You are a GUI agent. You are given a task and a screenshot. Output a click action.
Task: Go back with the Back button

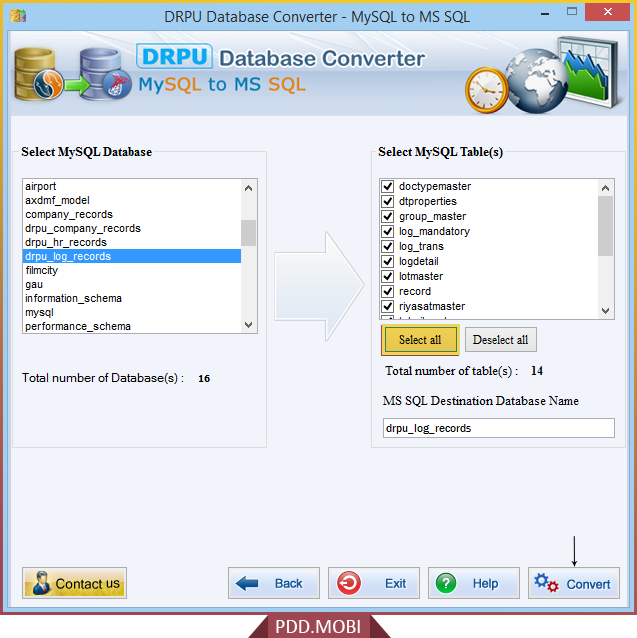point(274,583)
